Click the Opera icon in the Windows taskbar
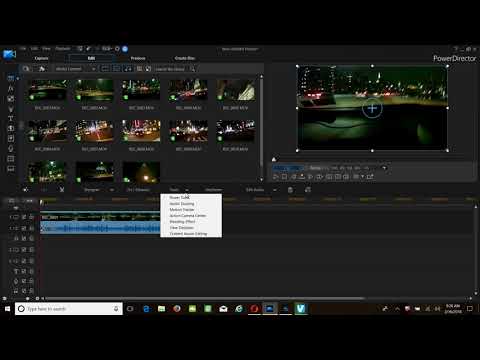 pos(254,309)
